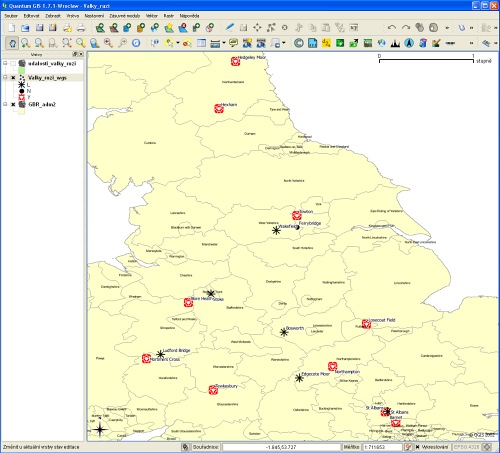This screenshot has width=500, height=453.
Task: Collapse the GBR_adm2 layer tree node
Action: (5, 104)
